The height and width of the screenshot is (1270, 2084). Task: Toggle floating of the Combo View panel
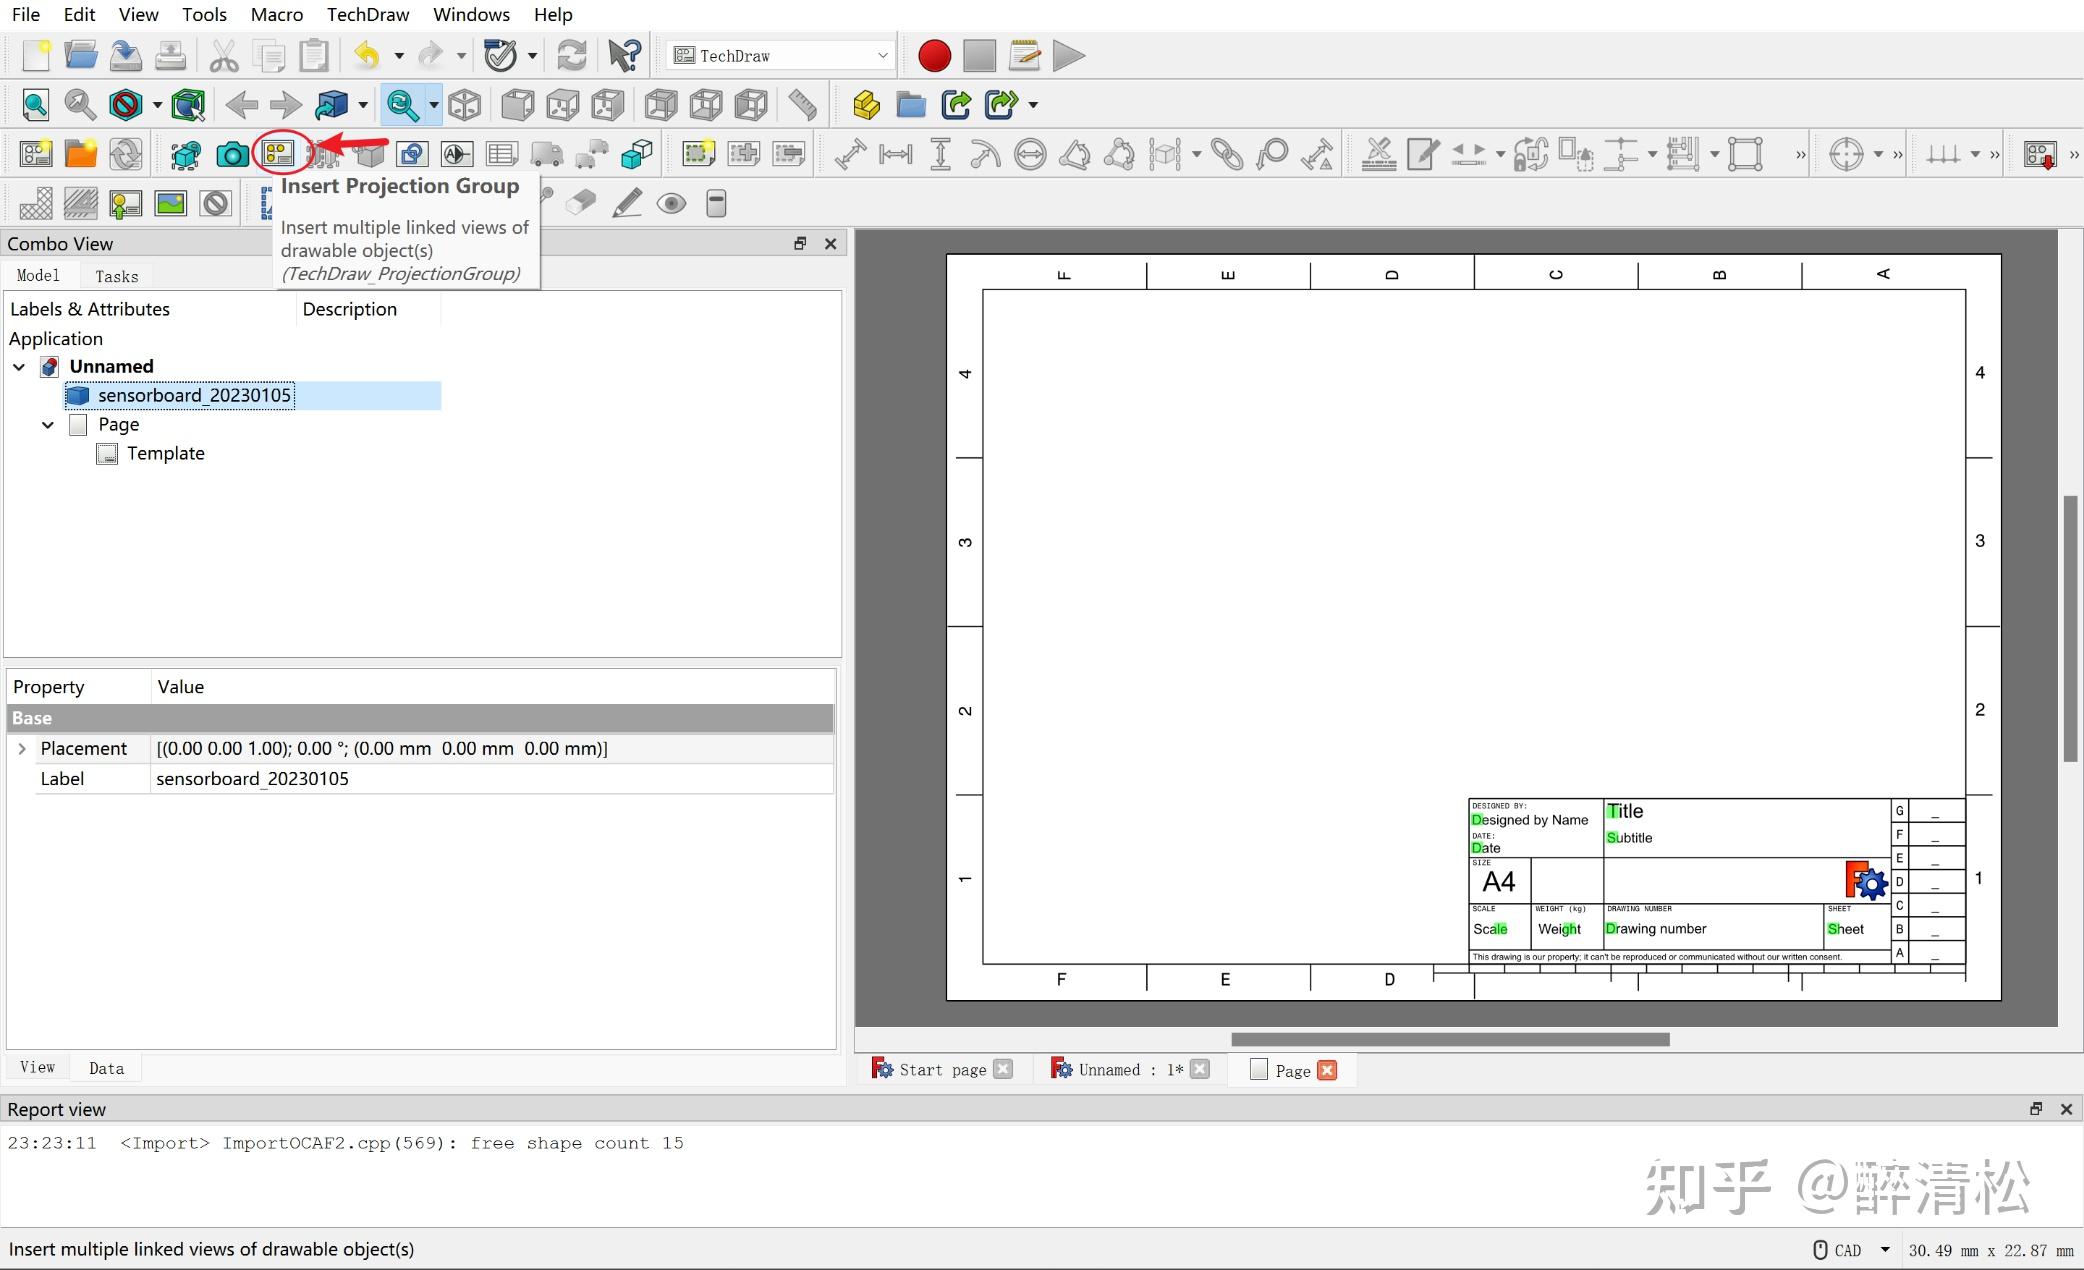click(x=800, y=243)
